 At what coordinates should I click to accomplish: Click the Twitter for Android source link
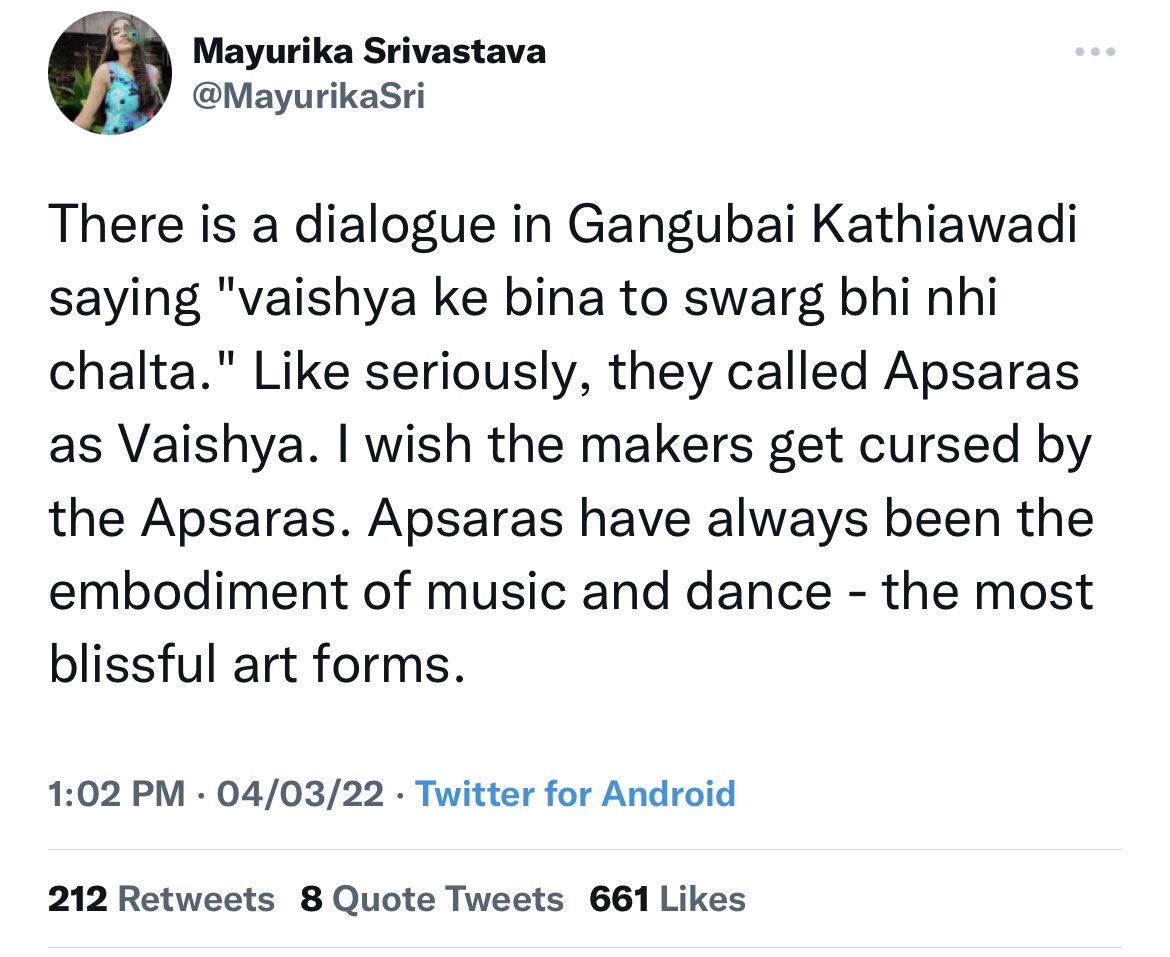click(575, 794)
